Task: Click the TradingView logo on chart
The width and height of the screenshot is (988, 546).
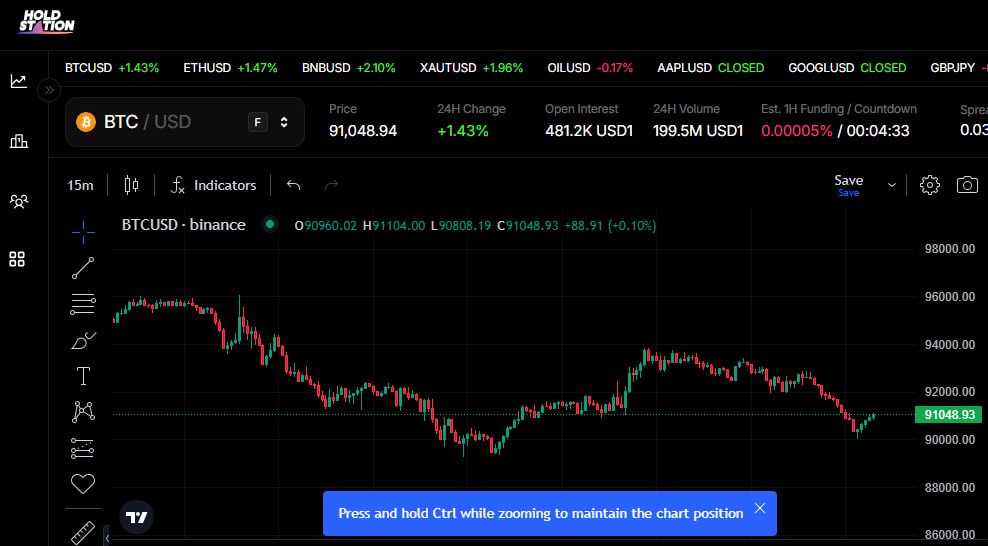Action: point(136,517)
